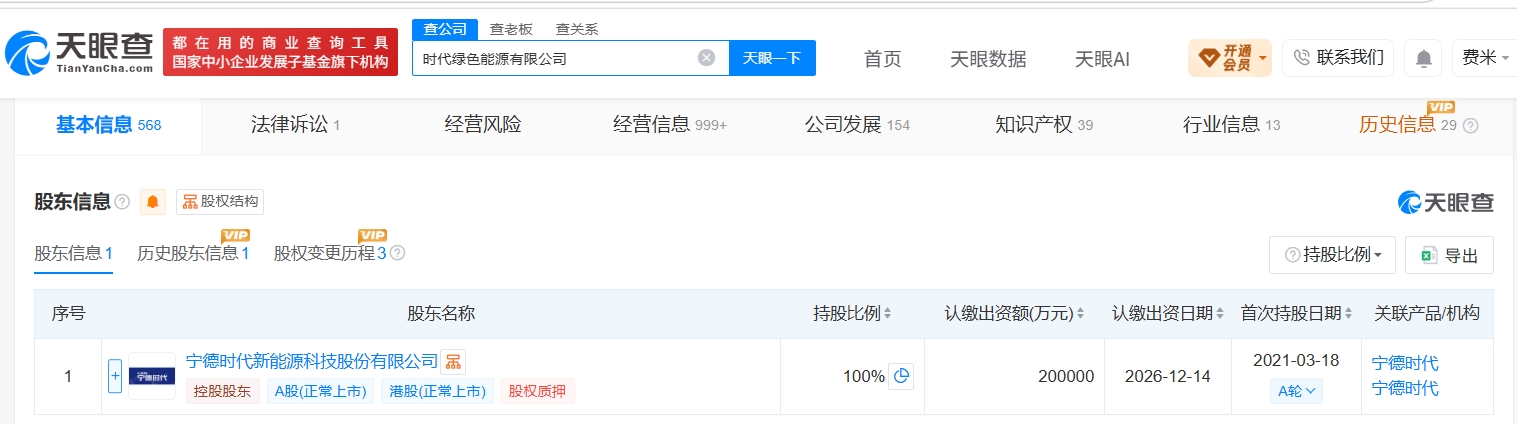
Task: Click the 天眼一下 search button
Action: [772, 58]
